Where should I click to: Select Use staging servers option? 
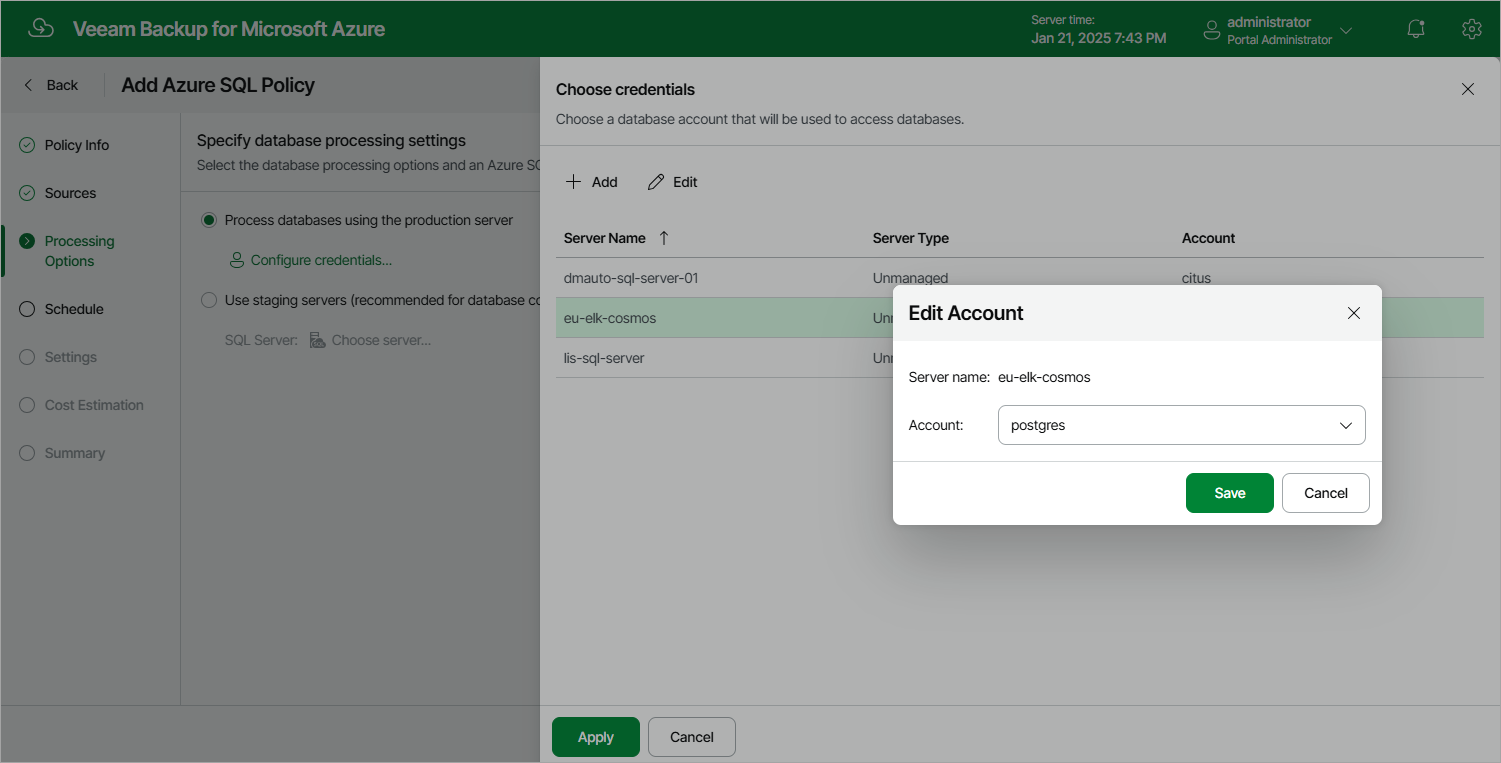pyautogui.click(x=209, y=300)
